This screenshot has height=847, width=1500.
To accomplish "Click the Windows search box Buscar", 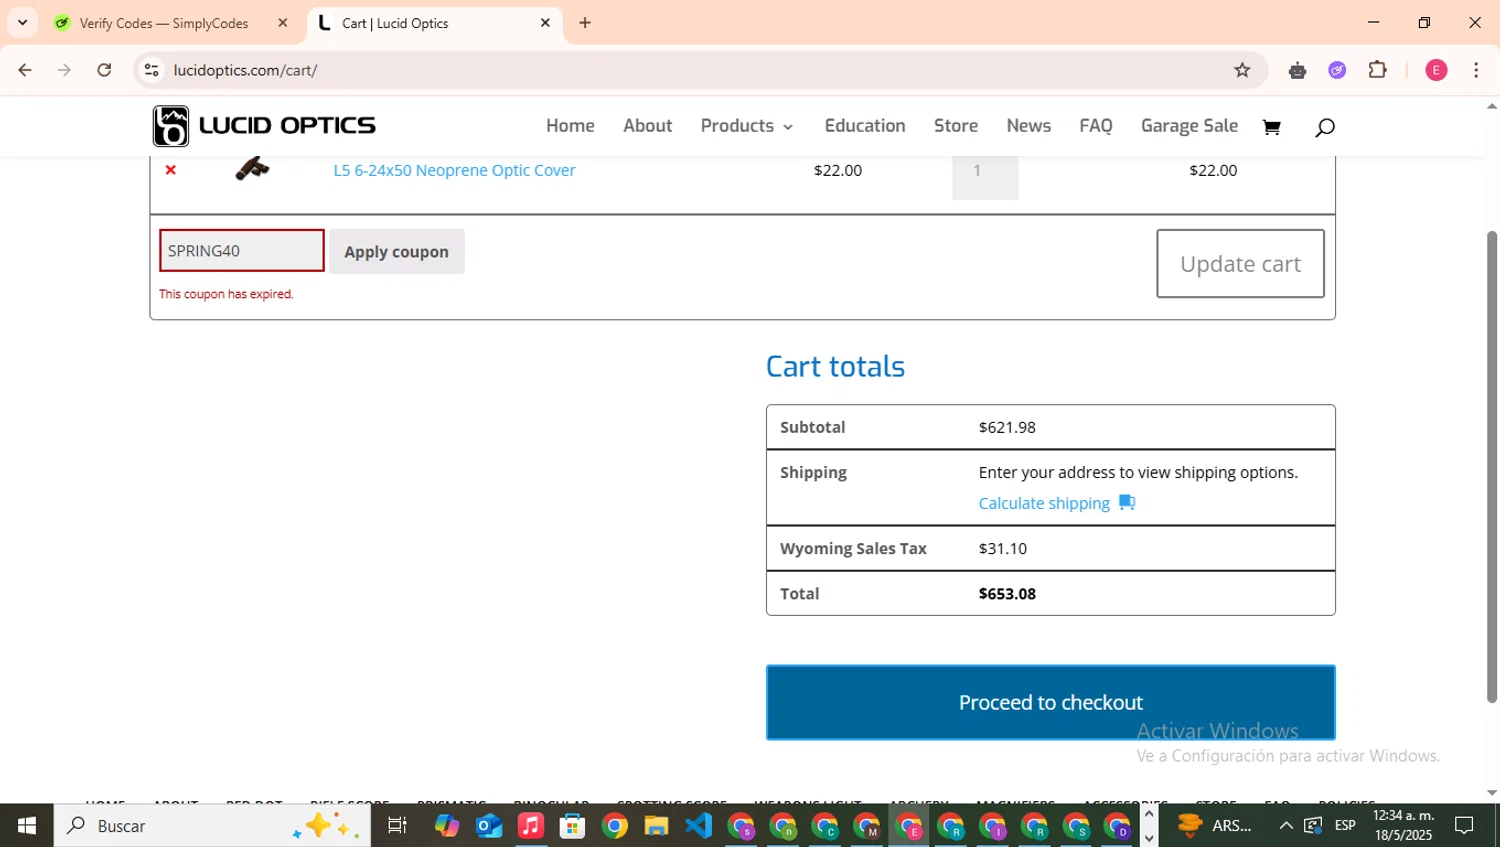I will (213, 826).
